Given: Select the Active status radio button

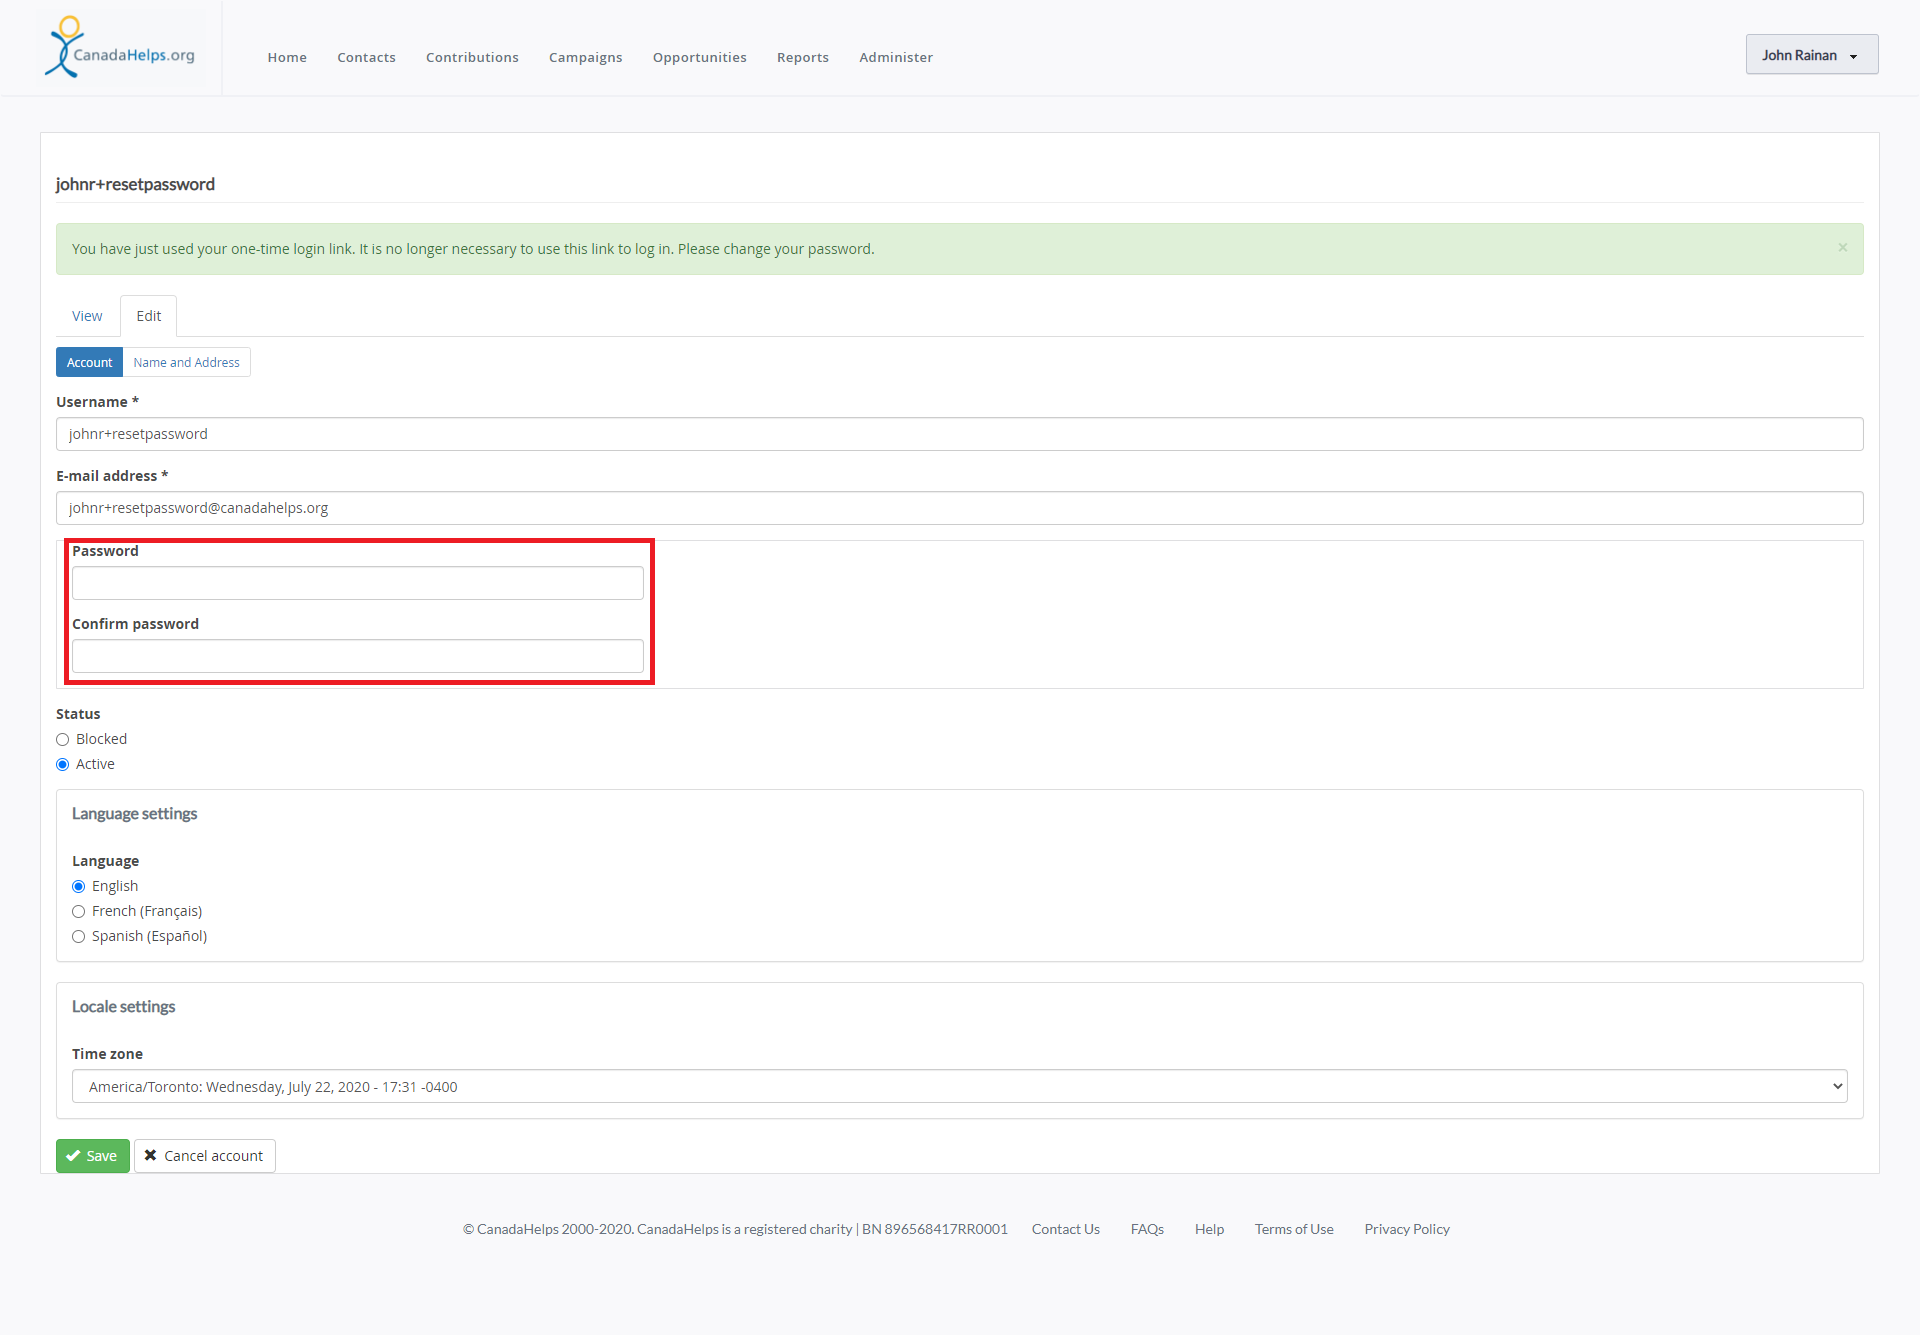Looking at the screenshot, I should (63, 764).
